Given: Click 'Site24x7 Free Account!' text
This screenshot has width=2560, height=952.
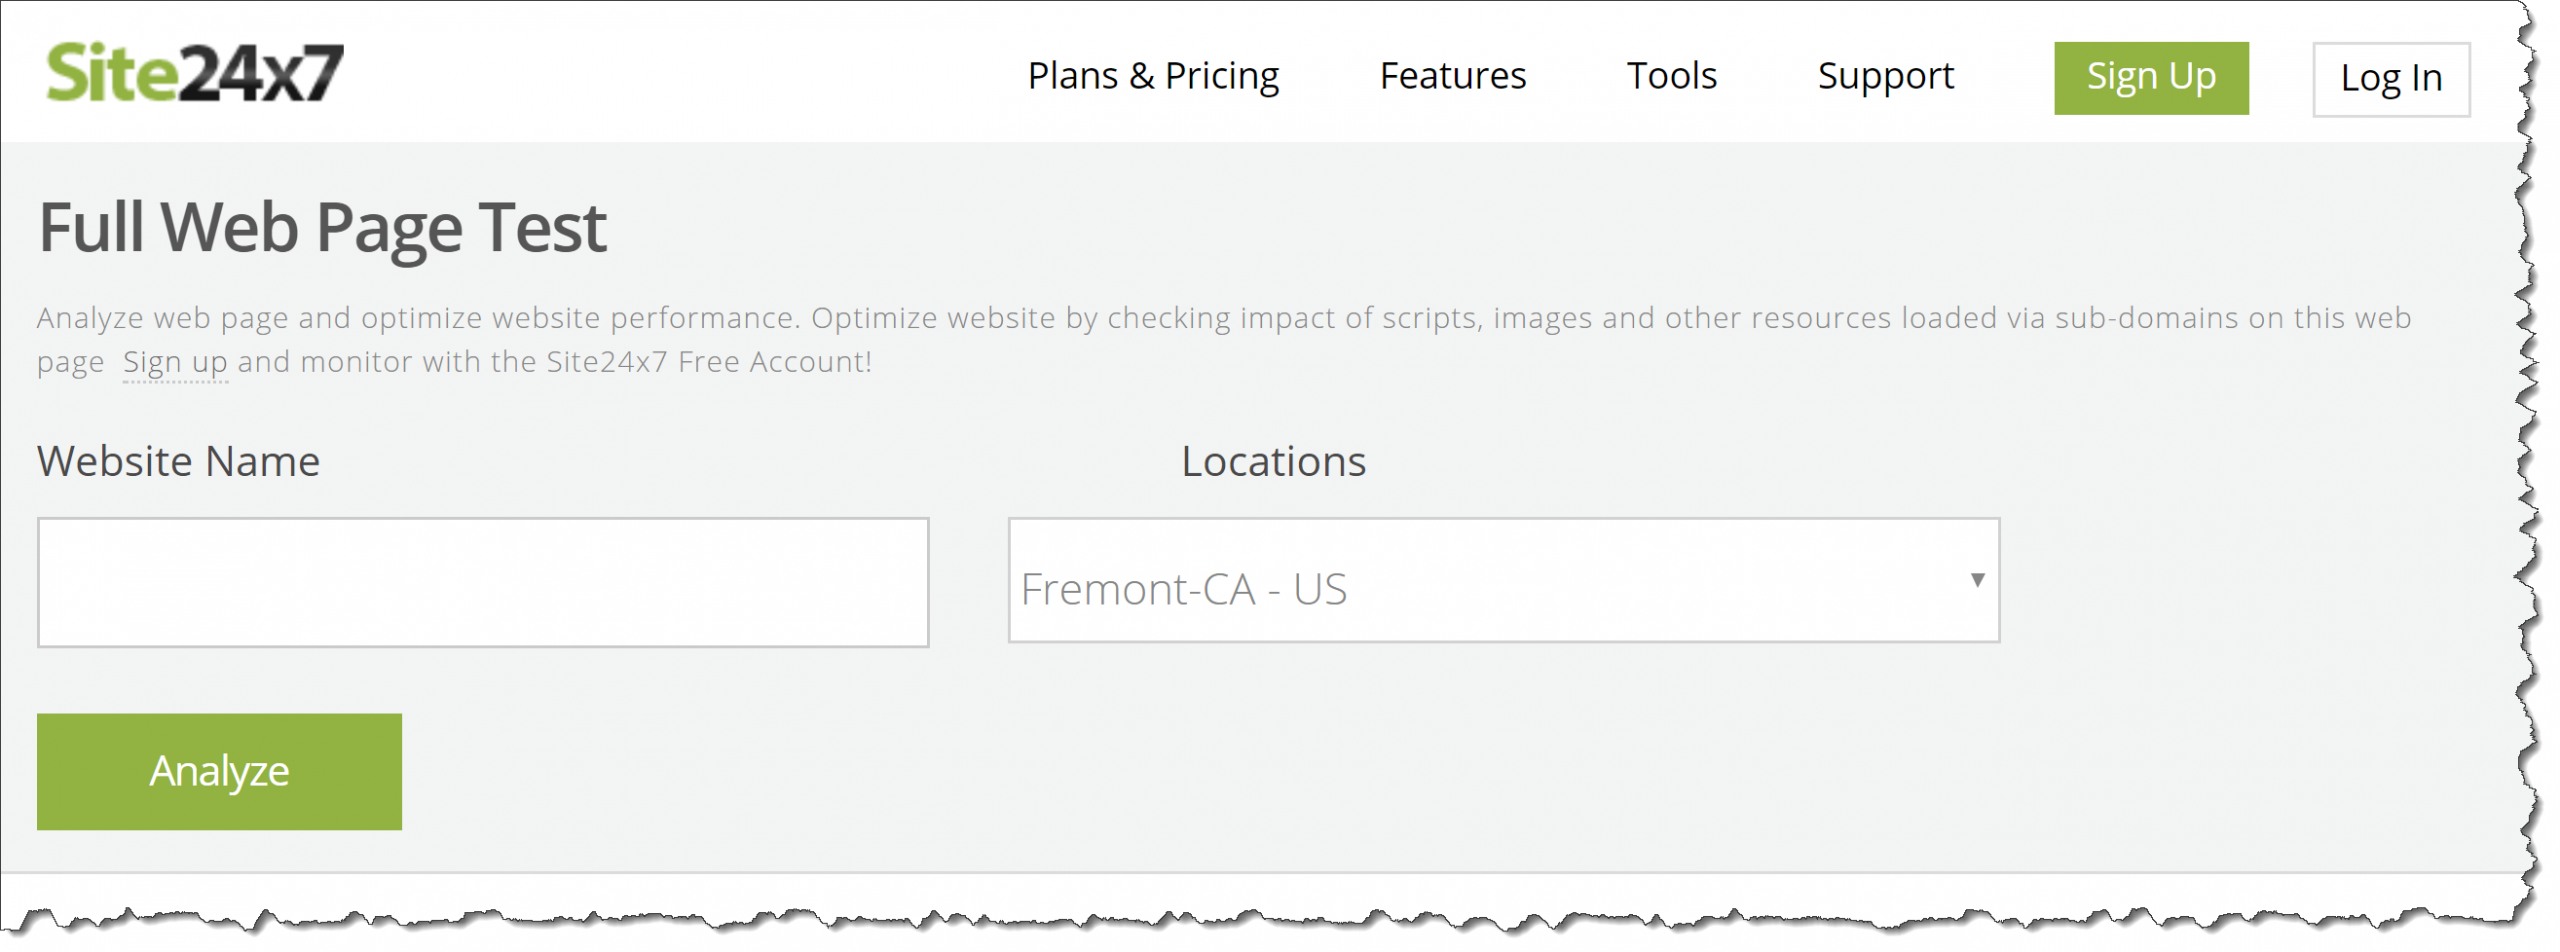Looking at the screenshot, I should [x=708, y=362].
